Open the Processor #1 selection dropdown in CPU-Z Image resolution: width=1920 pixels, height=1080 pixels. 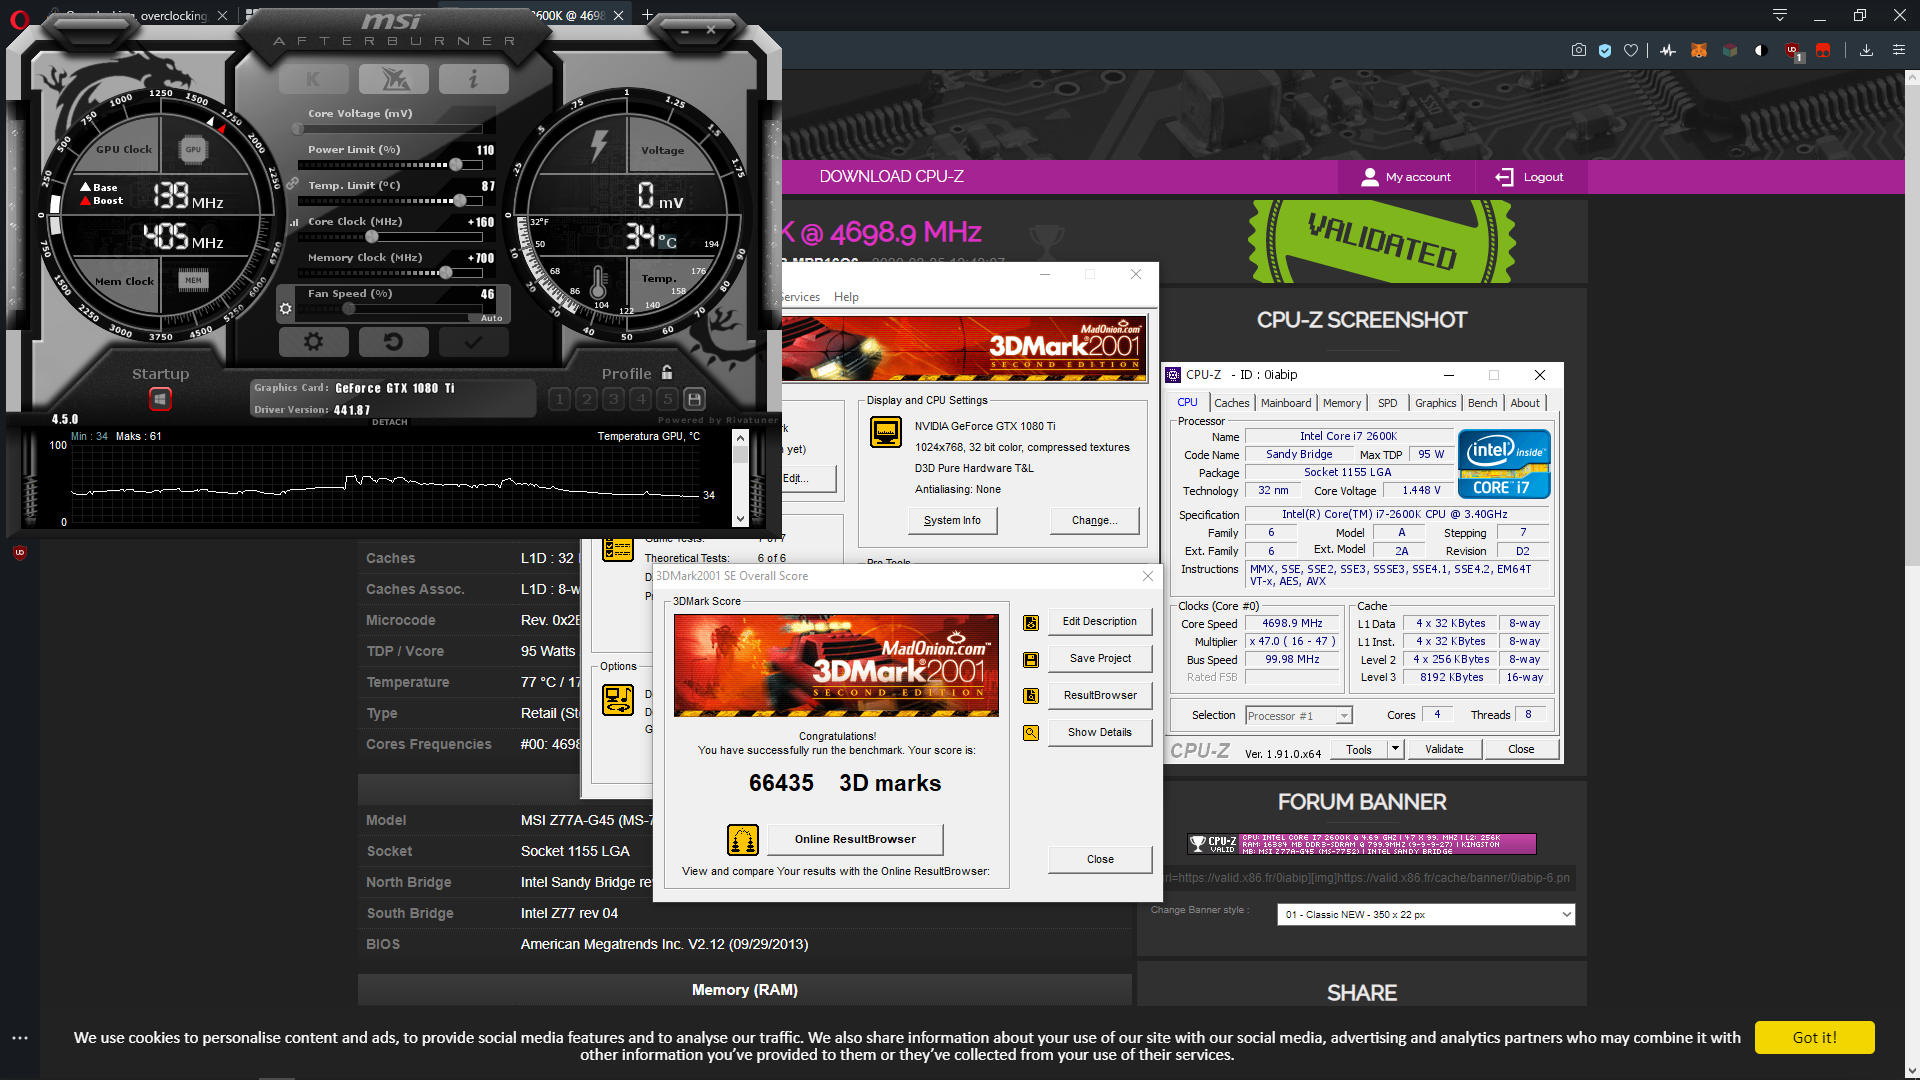click(x=1299, y=716)
